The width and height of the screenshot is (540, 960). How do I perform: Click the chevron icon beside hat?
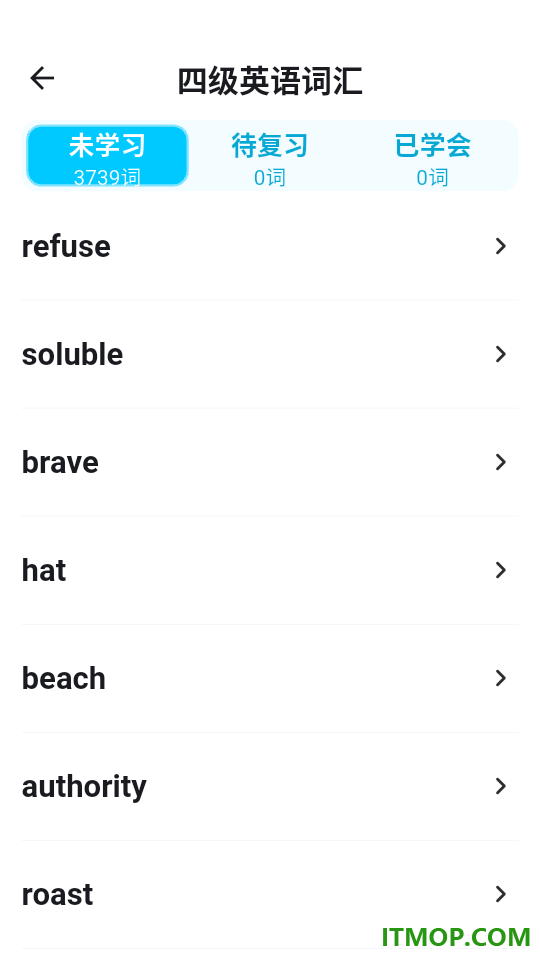tap(501, 570)
